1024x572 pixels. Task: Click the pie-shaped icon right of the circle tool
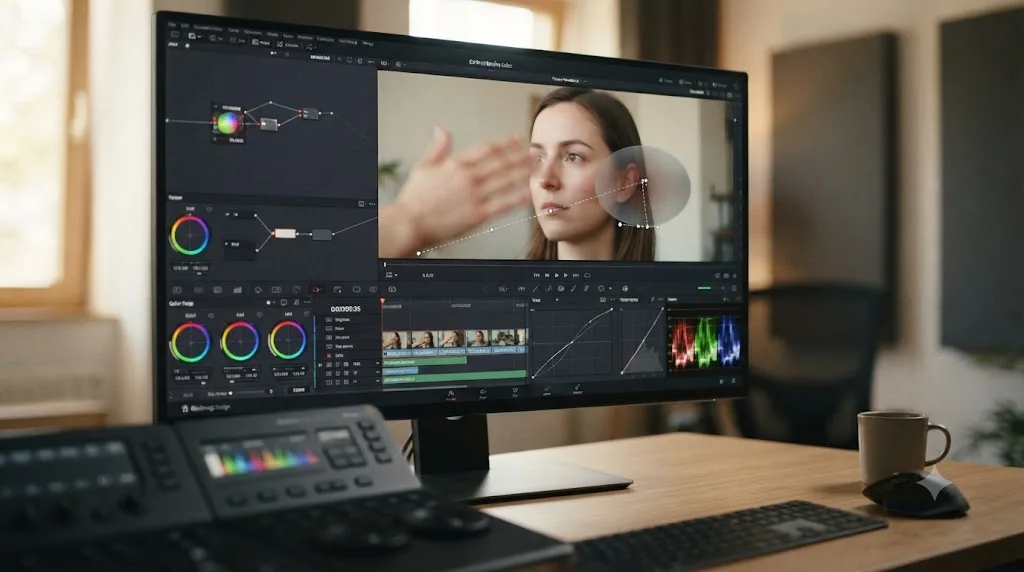(625, 288)
